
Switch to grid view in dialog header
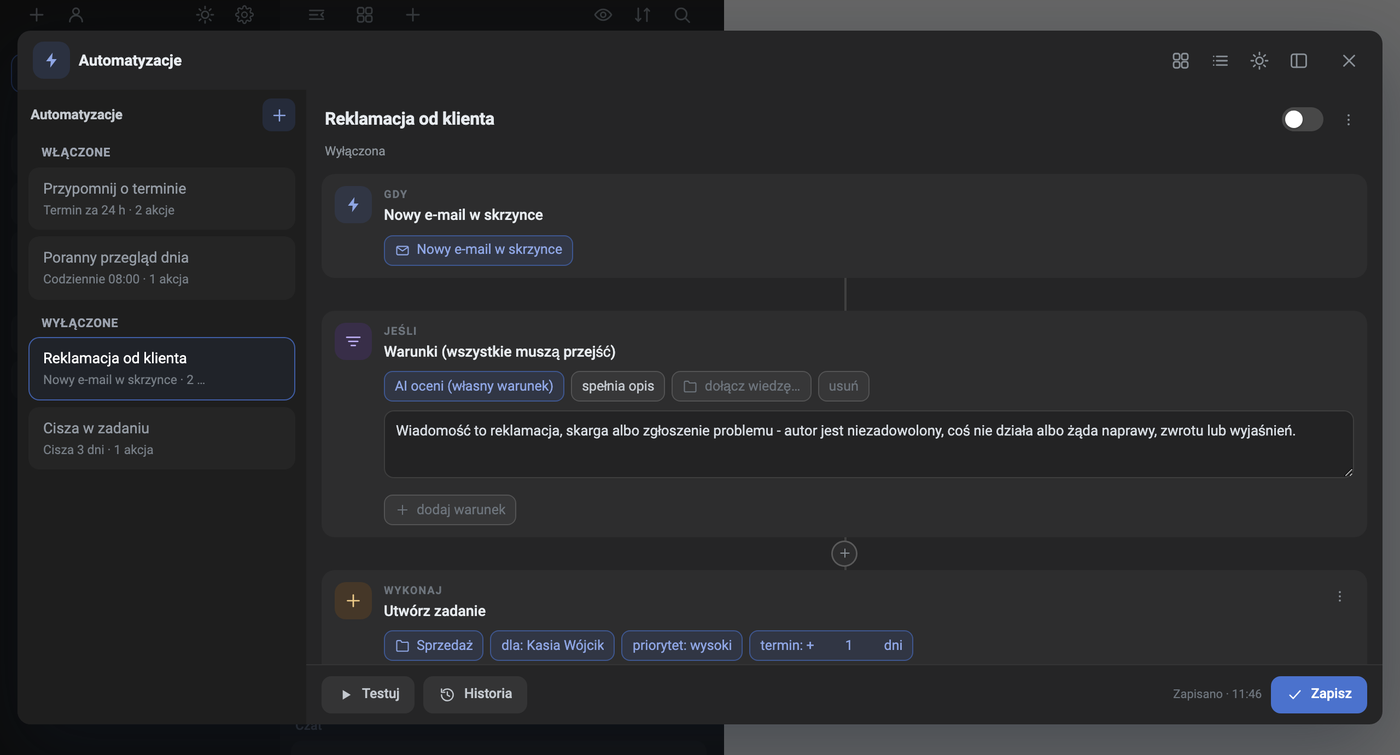[x=1181, y=61]
